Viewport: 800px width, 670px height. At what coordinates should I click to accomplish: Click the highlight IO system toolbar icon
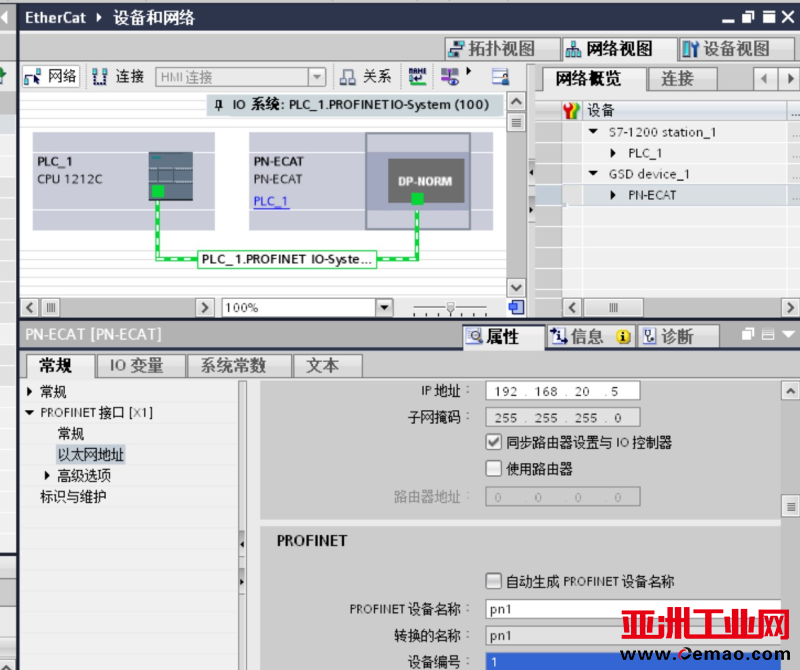click(449, 77)
